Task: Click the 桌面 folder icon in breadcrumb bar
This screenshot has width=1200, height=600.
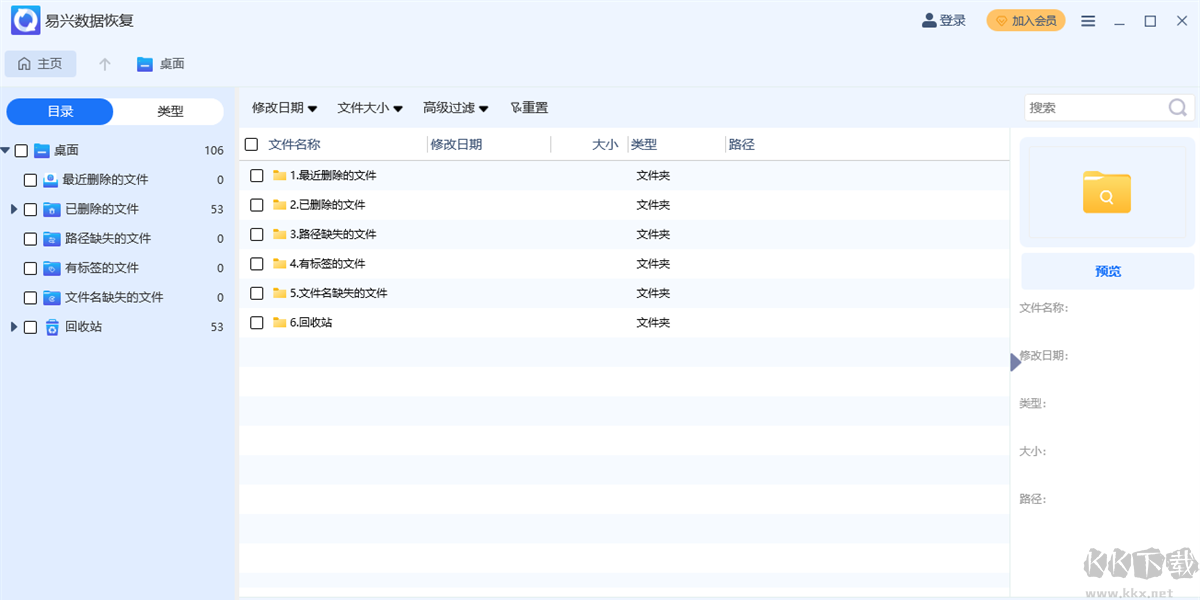Action: (x=143, y=63)
